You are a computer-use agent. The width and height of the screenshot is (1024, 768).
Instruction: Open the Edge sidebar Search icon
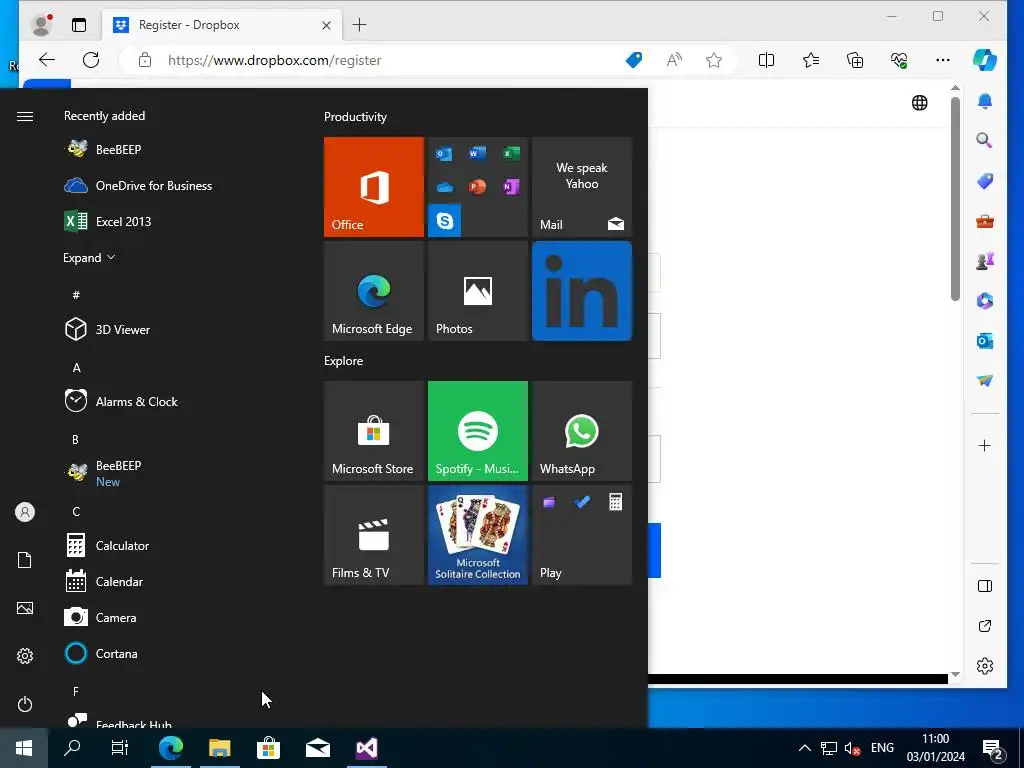985,140
